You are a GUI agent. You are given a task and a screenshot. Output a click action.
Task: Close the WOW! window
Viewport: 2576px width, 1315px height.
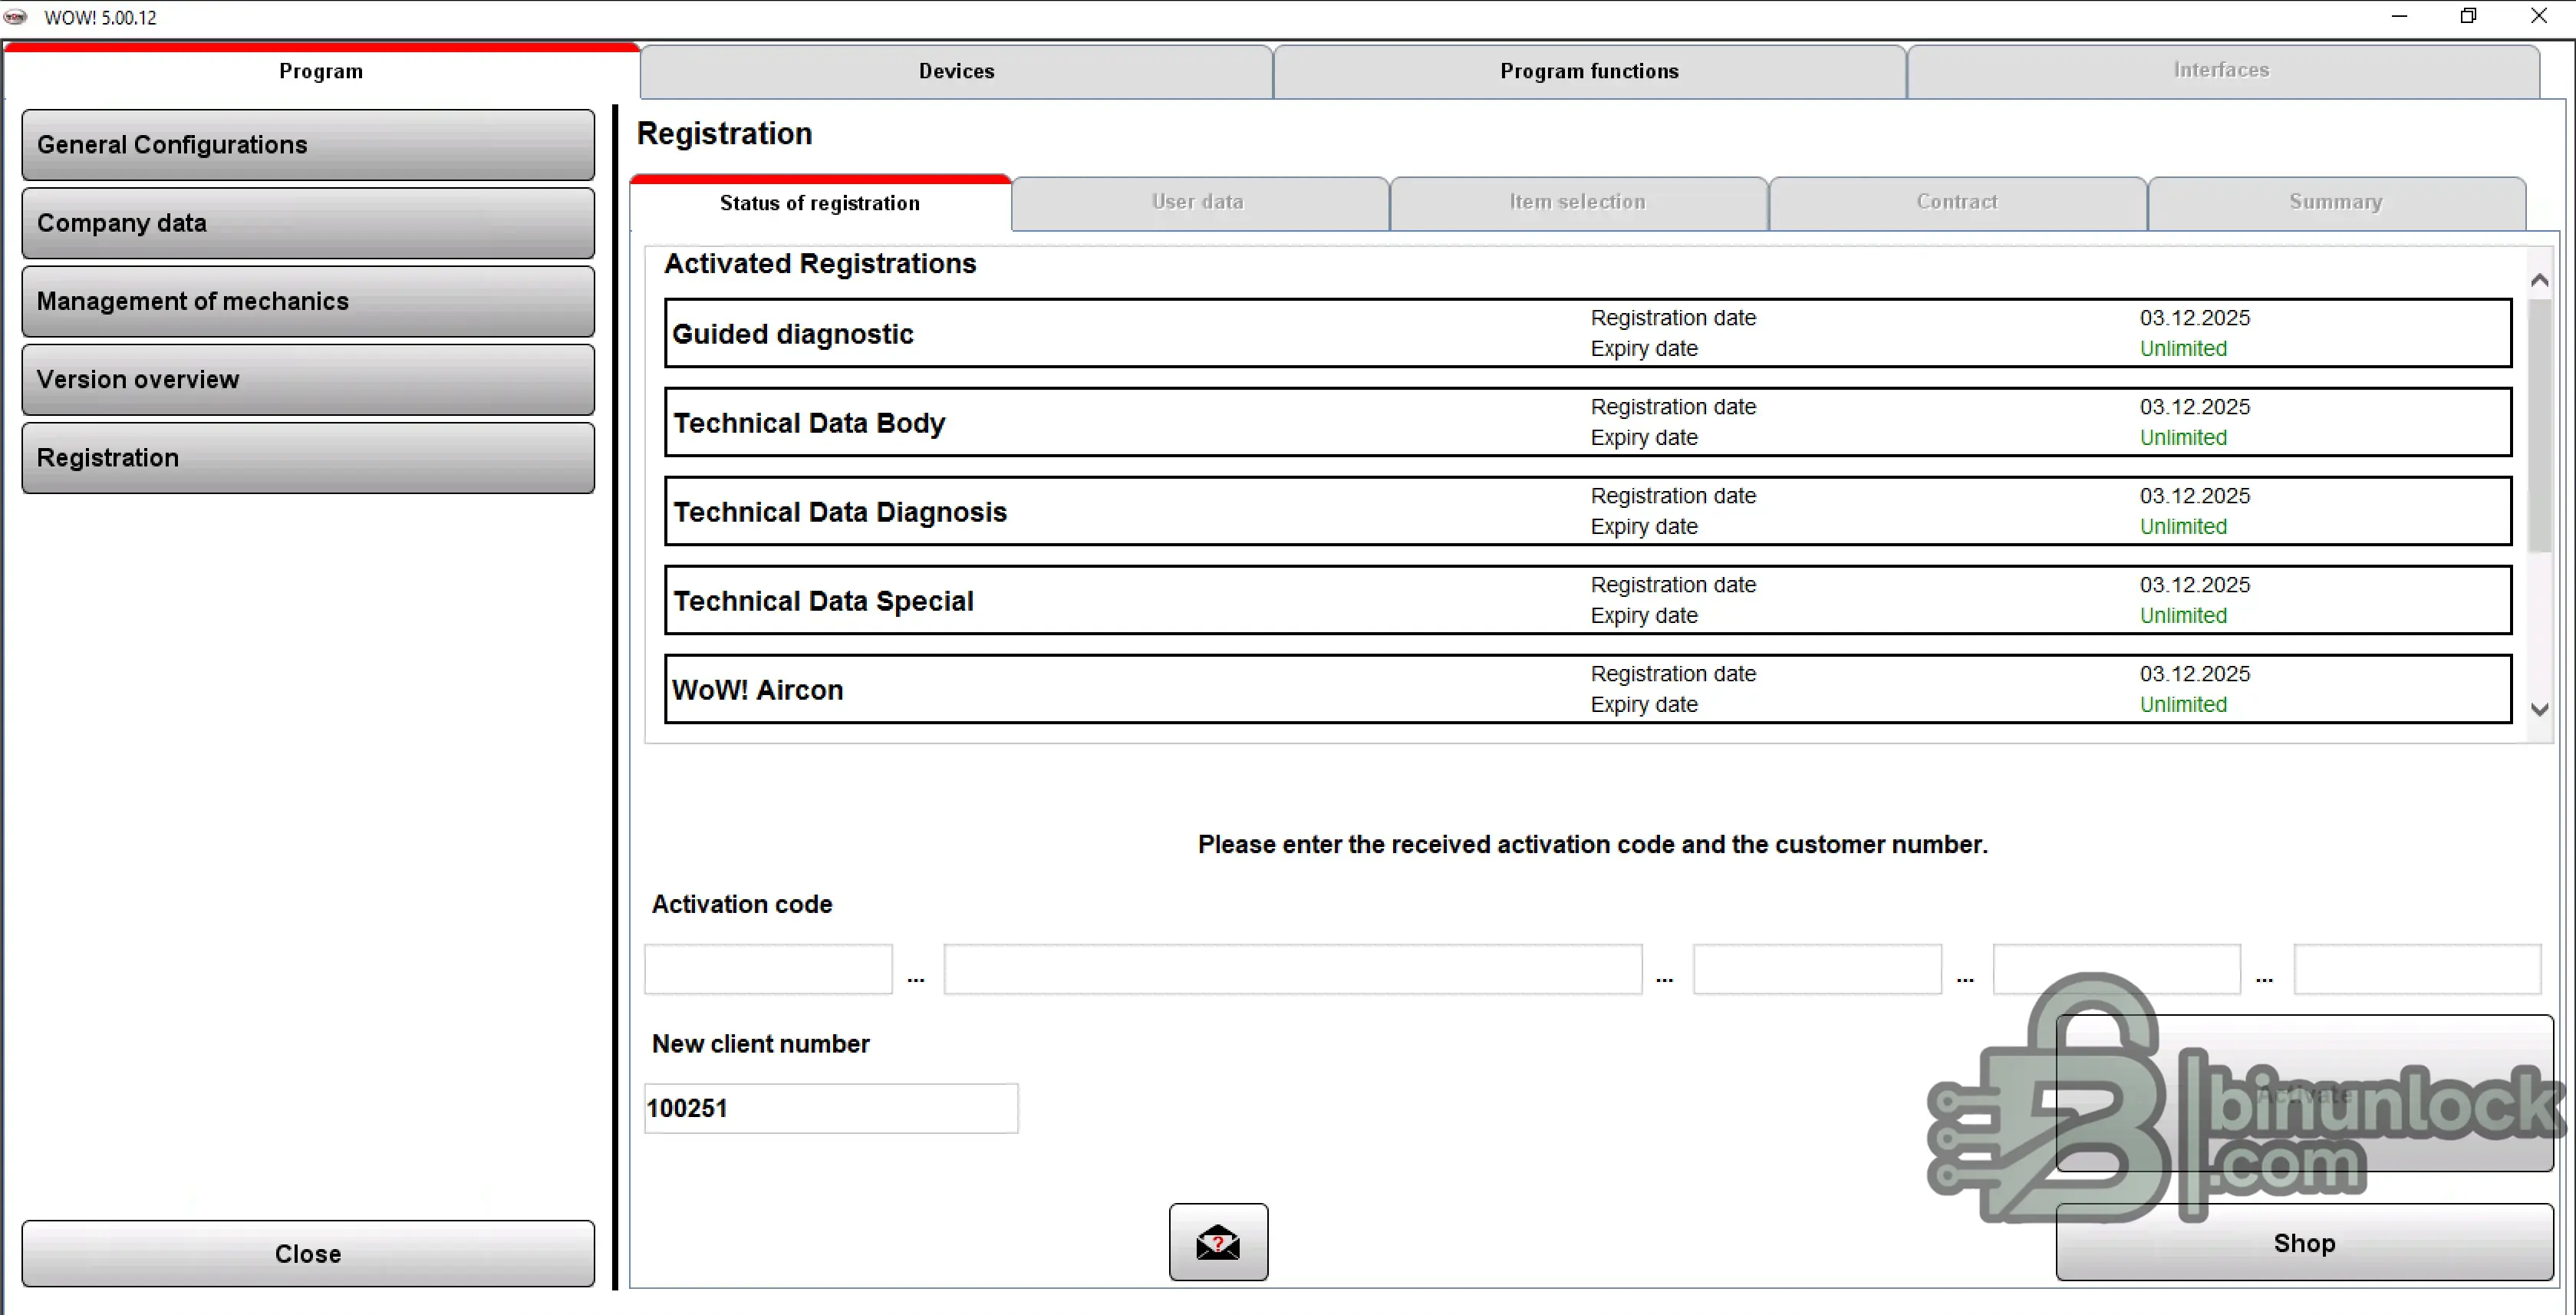tap(2539, 16)
